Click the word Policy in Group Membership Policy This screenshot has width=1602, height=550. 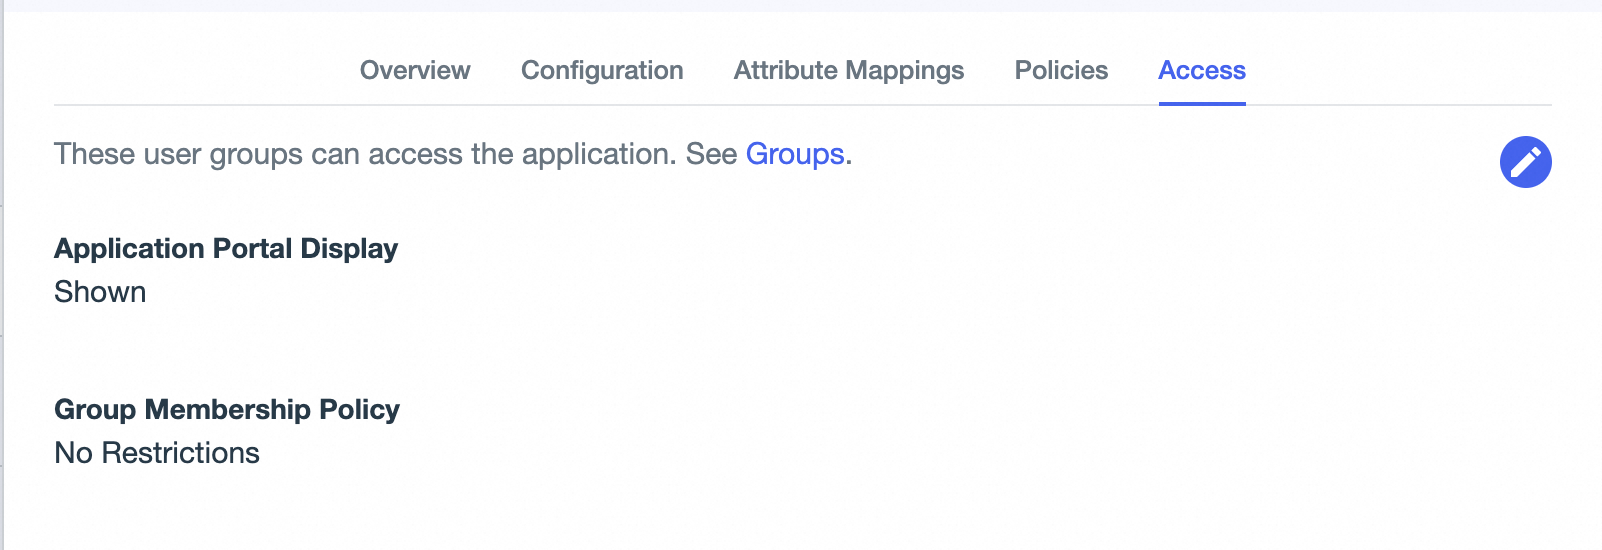click(359, 409)
